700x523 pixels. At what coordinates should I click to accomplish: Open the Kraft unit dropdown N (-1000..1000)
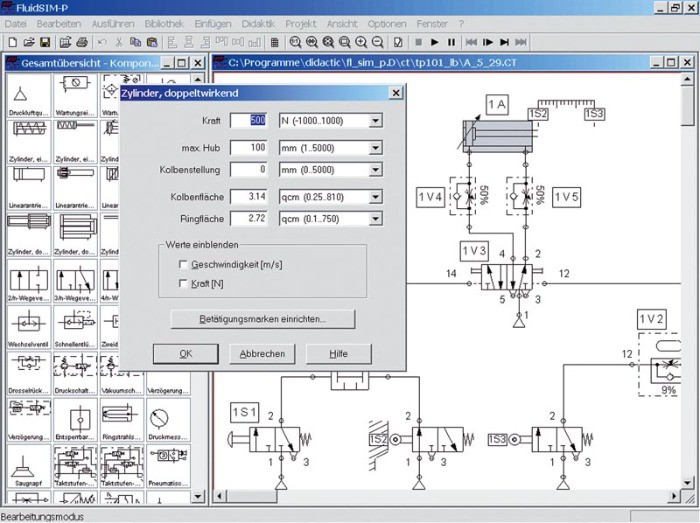coord(376,121)
